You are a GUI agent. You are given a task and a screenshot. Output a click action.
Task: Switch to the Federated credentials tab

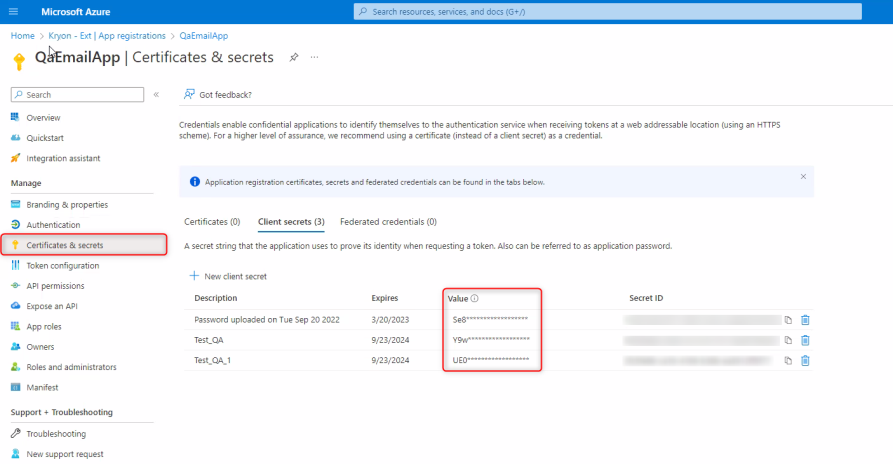pyautogui.click(x=388, y=221)
